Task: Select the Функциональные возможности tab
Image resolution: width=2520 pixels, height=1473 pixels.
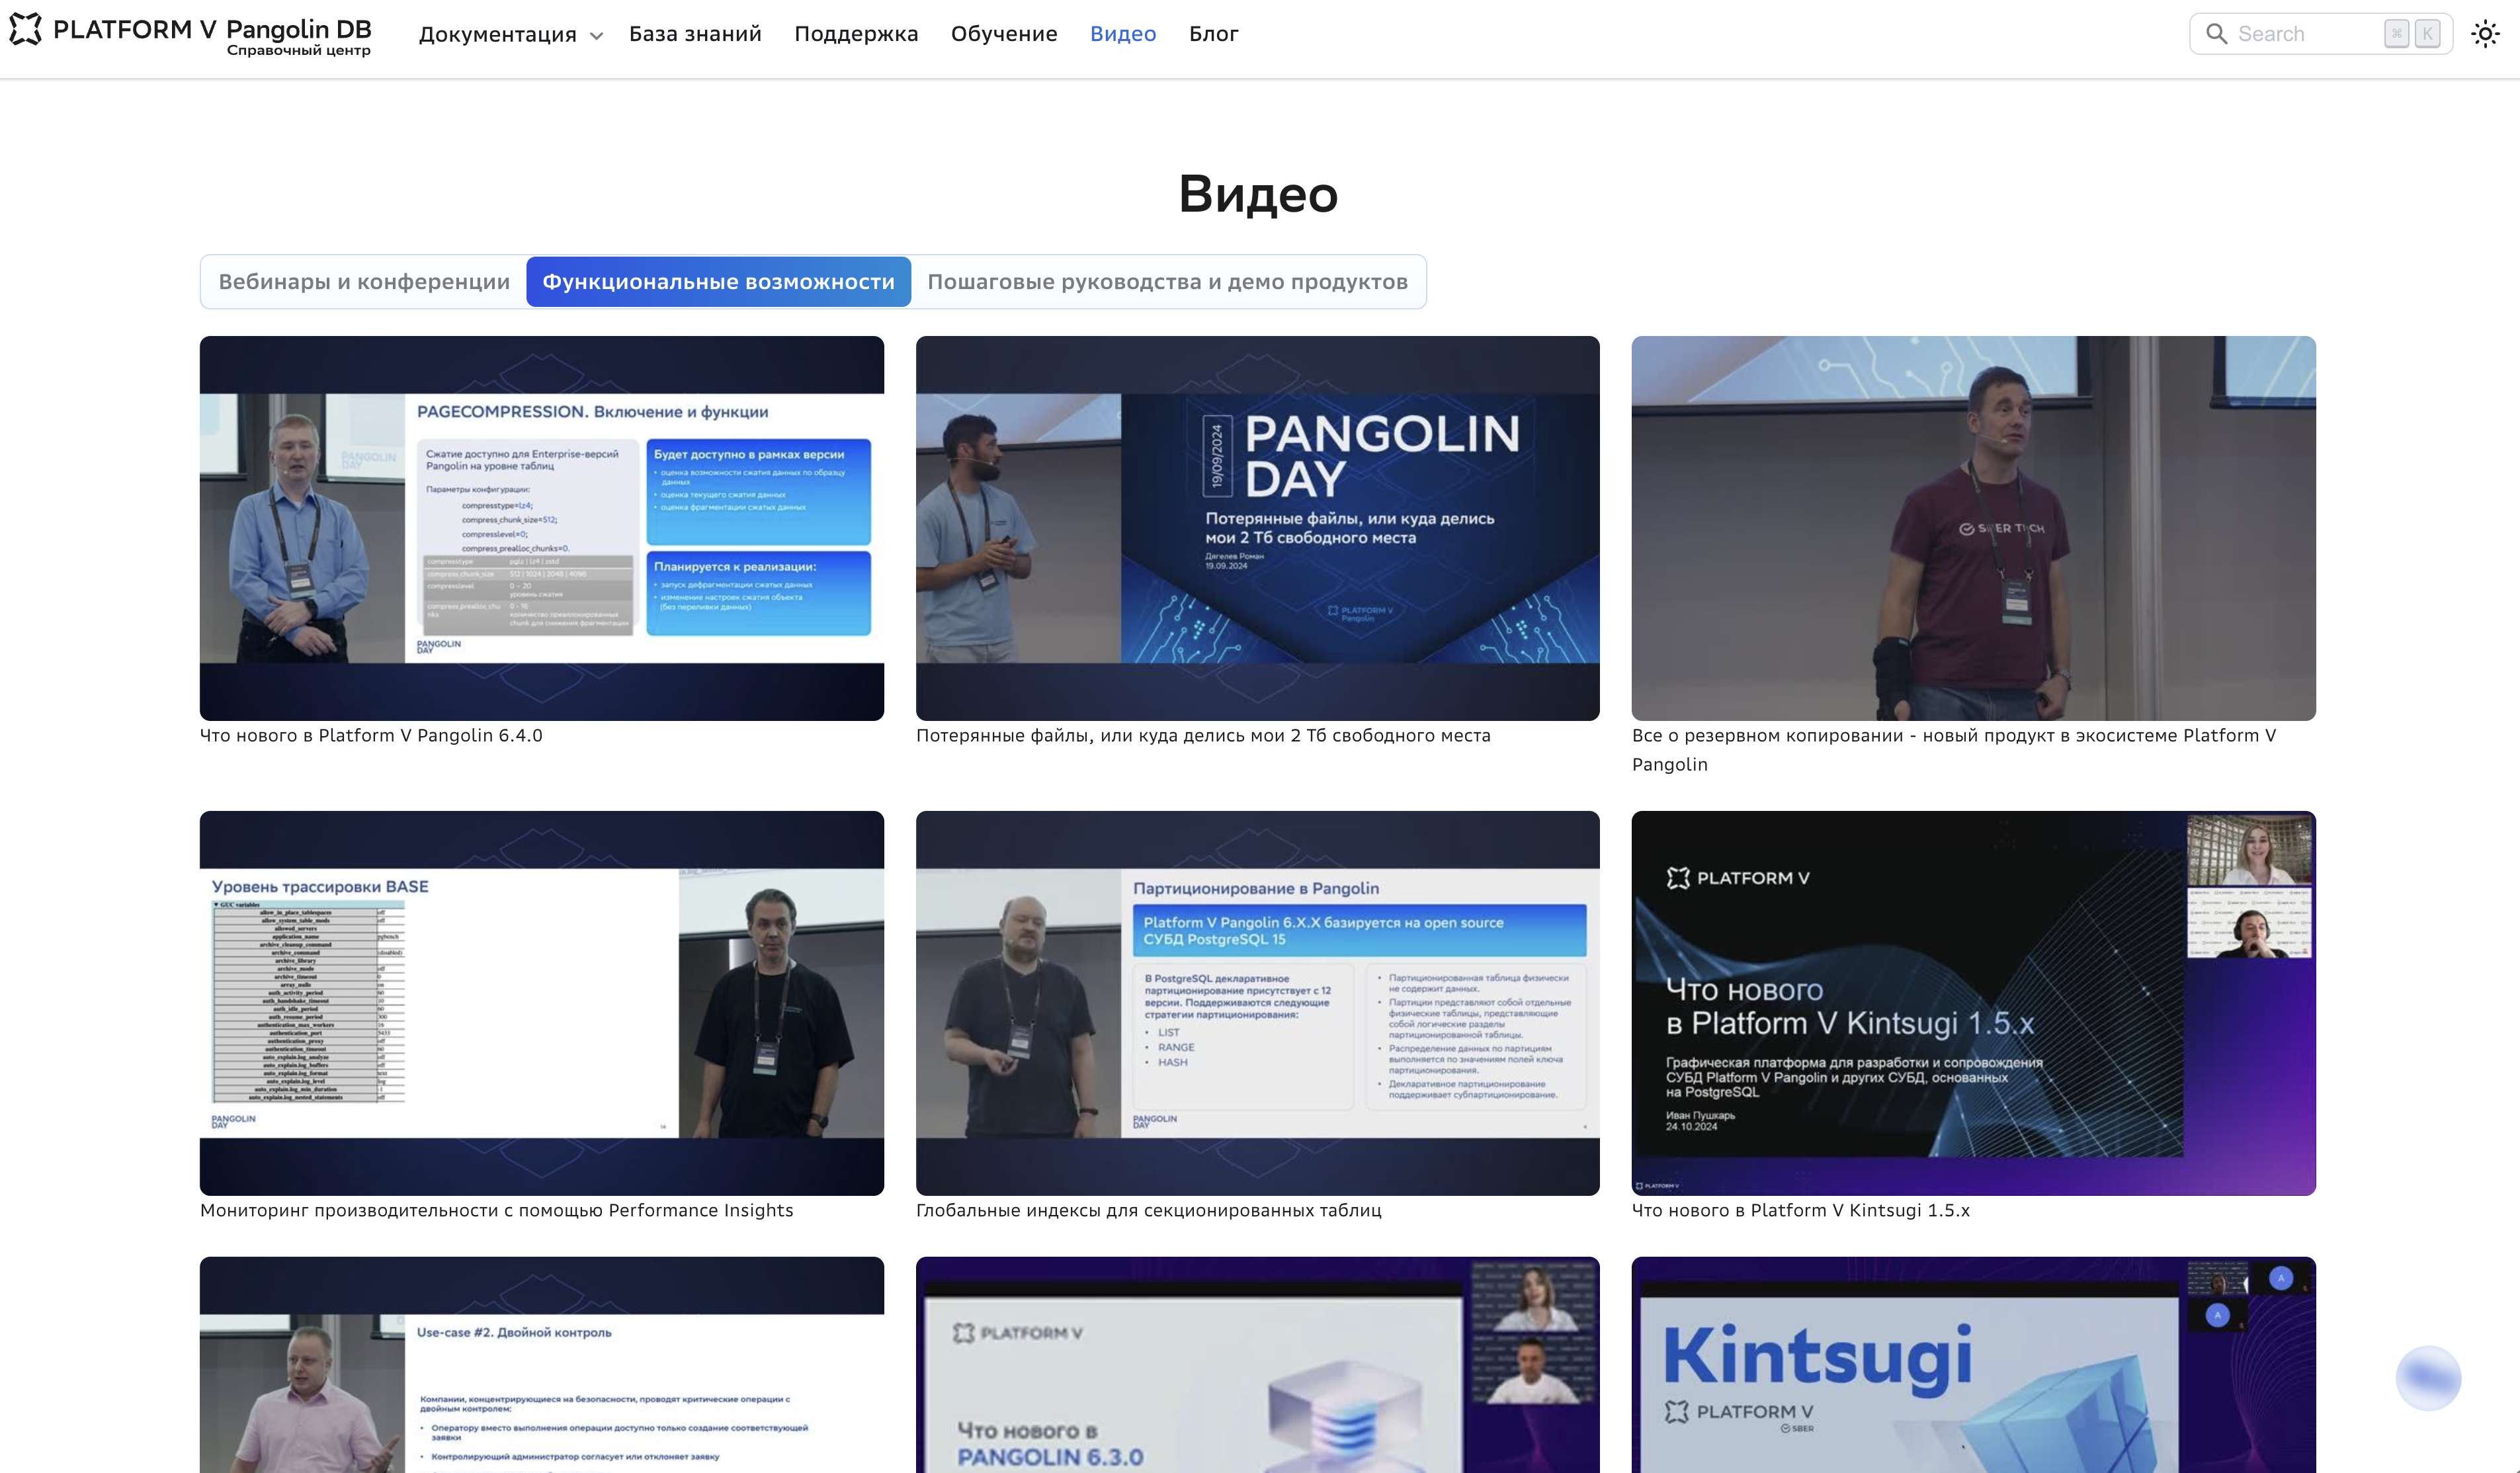Action: (x=718, y=282)
